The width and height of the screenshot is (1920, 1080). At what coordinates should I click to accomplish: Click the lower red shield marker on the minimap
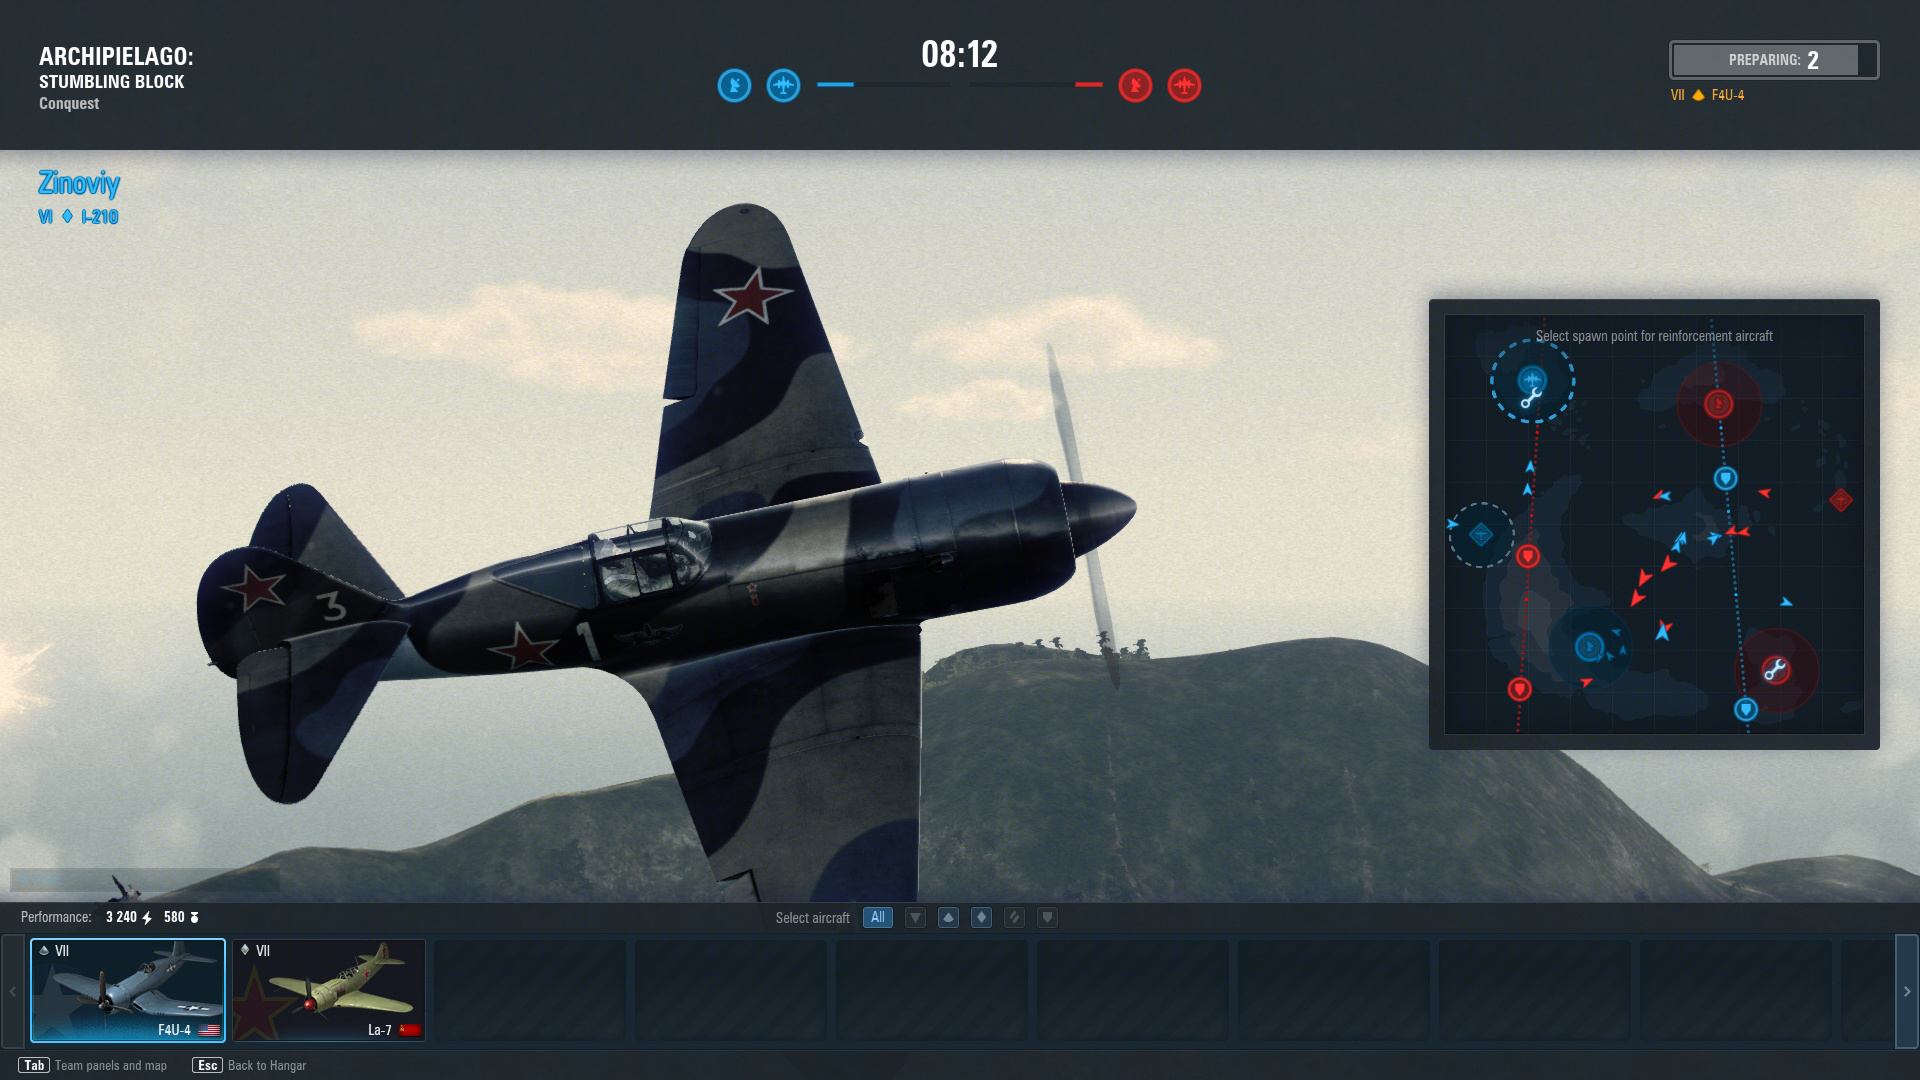point(1519,689)
